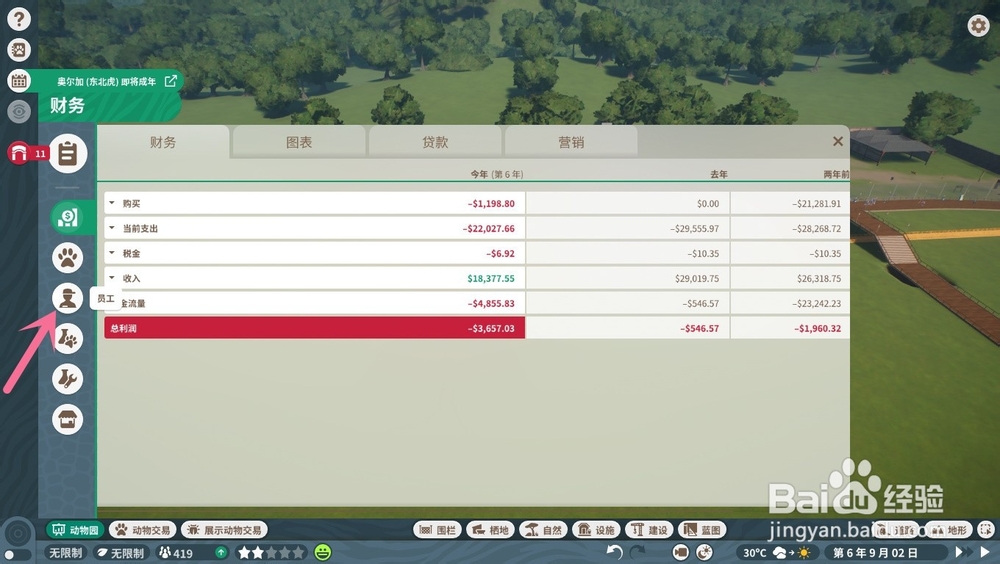Open the calendar notifications icon
Image resolution: width=1000 pixels, height=564 pixels.
[x=19, y=80]
